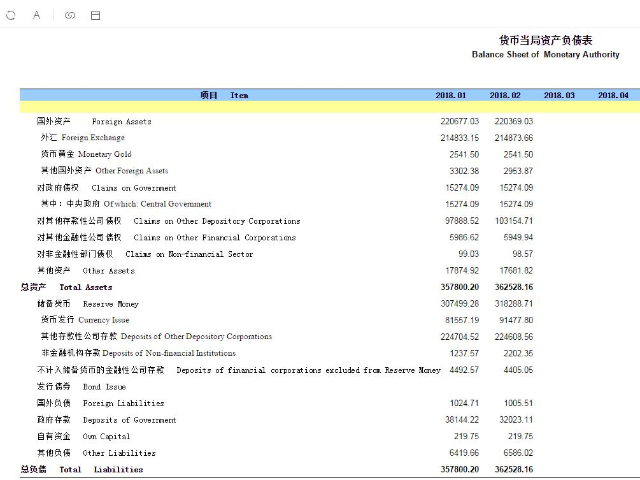This screenshot has height=480, width=640.
Task: Click the value 3302.38 for Other Foreign Assets
Action: point(464,171)
